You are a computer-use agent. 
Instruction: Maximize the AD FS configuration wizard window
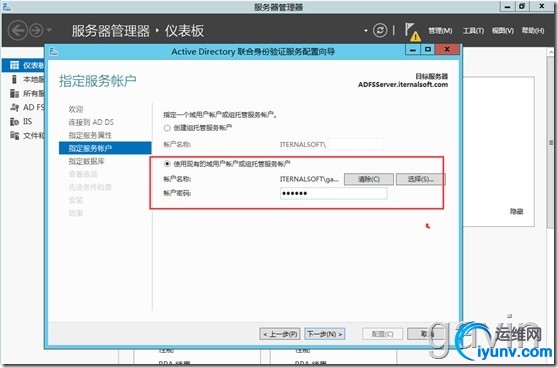click(428, 49)
